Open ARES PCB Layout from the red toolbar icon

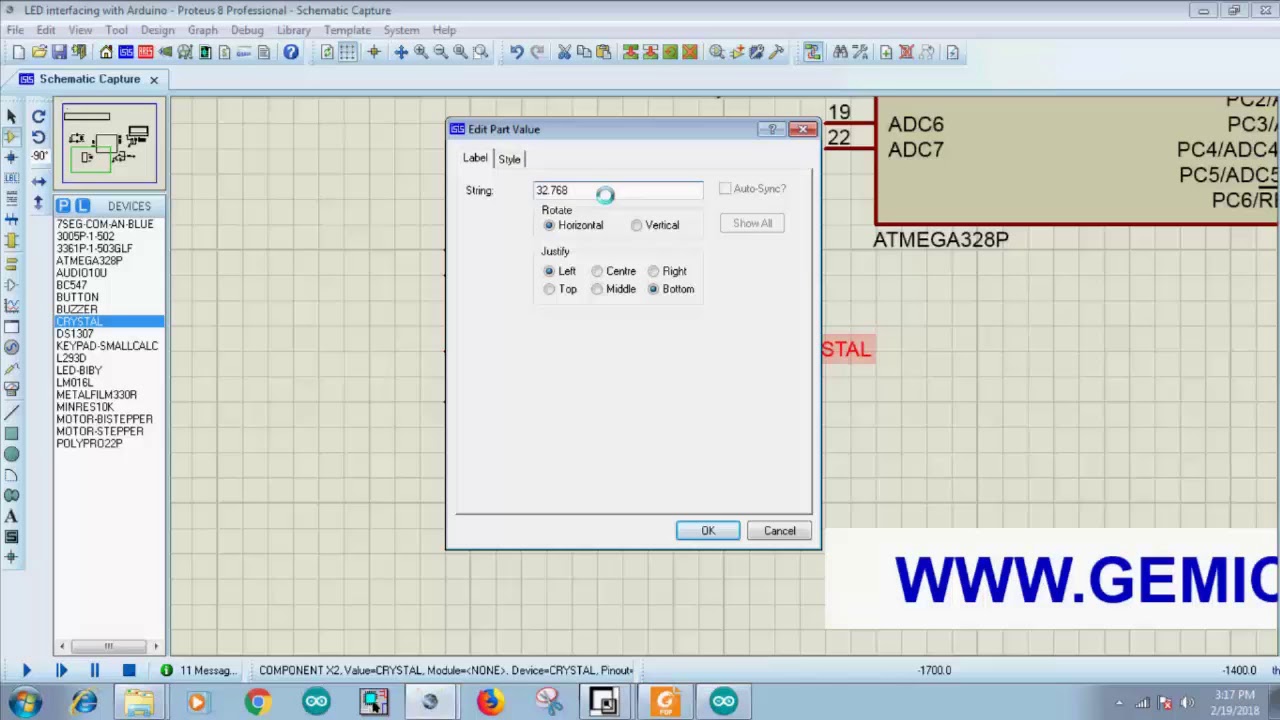pyautogui.click(x=146, y=52)
